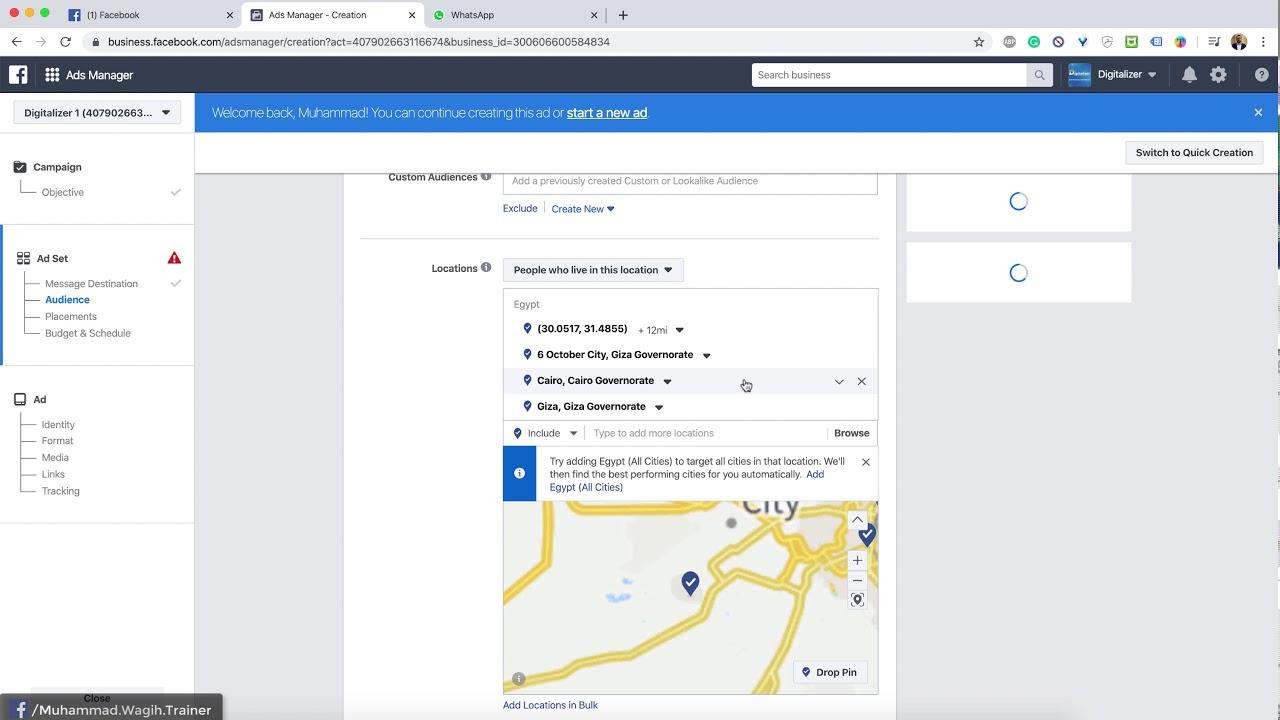Viewport: 1280px width, 720px height.
Task: Open the Create New audience dropdown
Action: (x=583, y=209)
